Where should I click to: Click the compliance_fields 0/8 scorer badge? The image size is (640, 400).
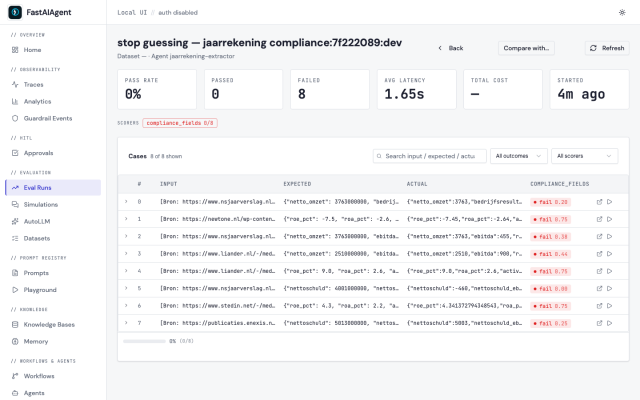pos(180,123)
